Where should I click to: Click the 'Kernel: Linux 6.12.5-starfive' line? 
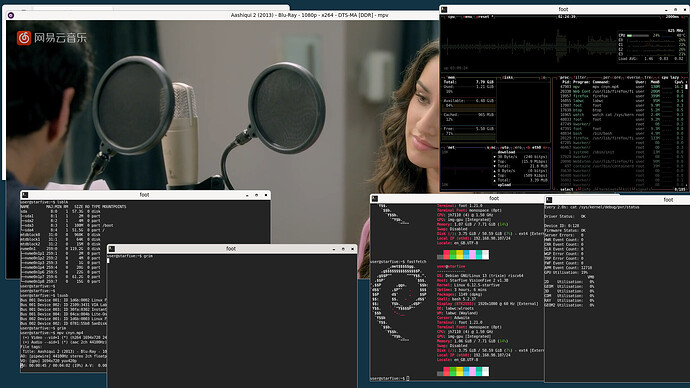[x=468, y=285]
